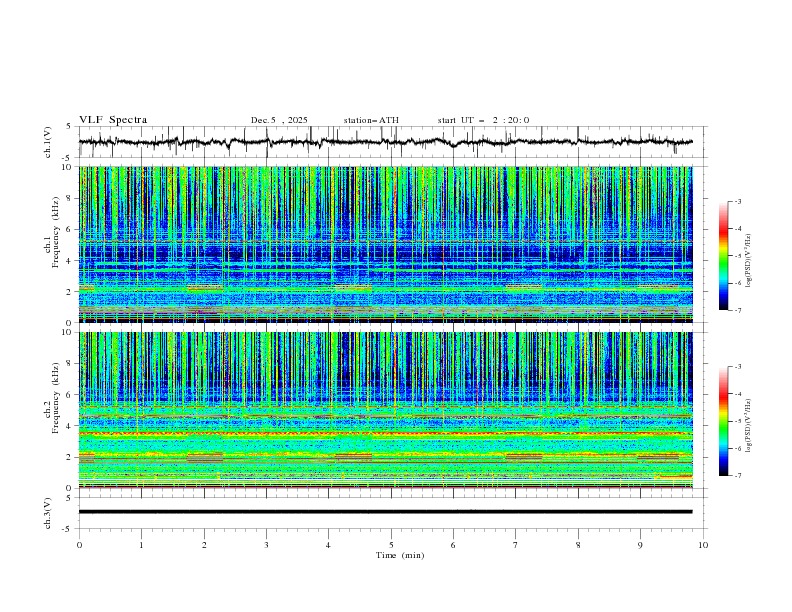Click the Time (min) axis label
The height and width of the screenshot is (612, 792).
tap(399, 555)
